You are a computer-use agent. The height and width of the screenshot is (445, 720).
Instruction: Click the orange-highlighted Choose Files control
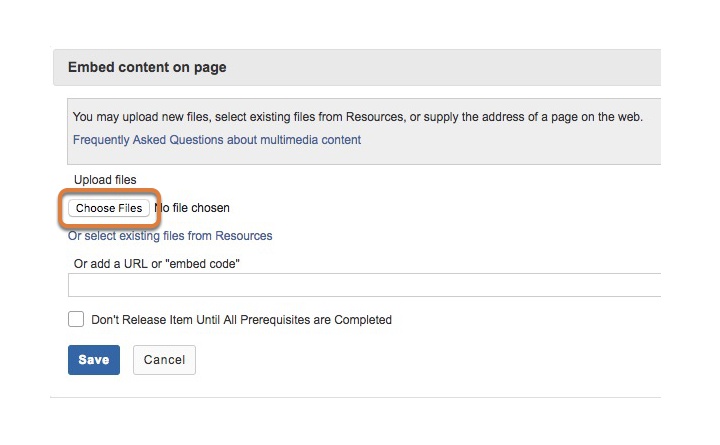[109, 208]
